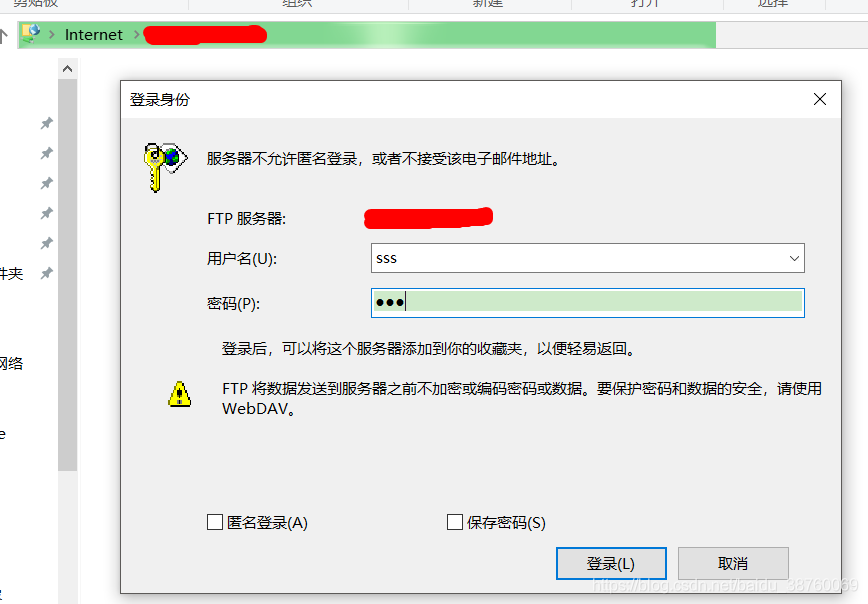Click the yellow warning triangle icon
Viewport: 868px width, 604px height.
pos(180,394)
